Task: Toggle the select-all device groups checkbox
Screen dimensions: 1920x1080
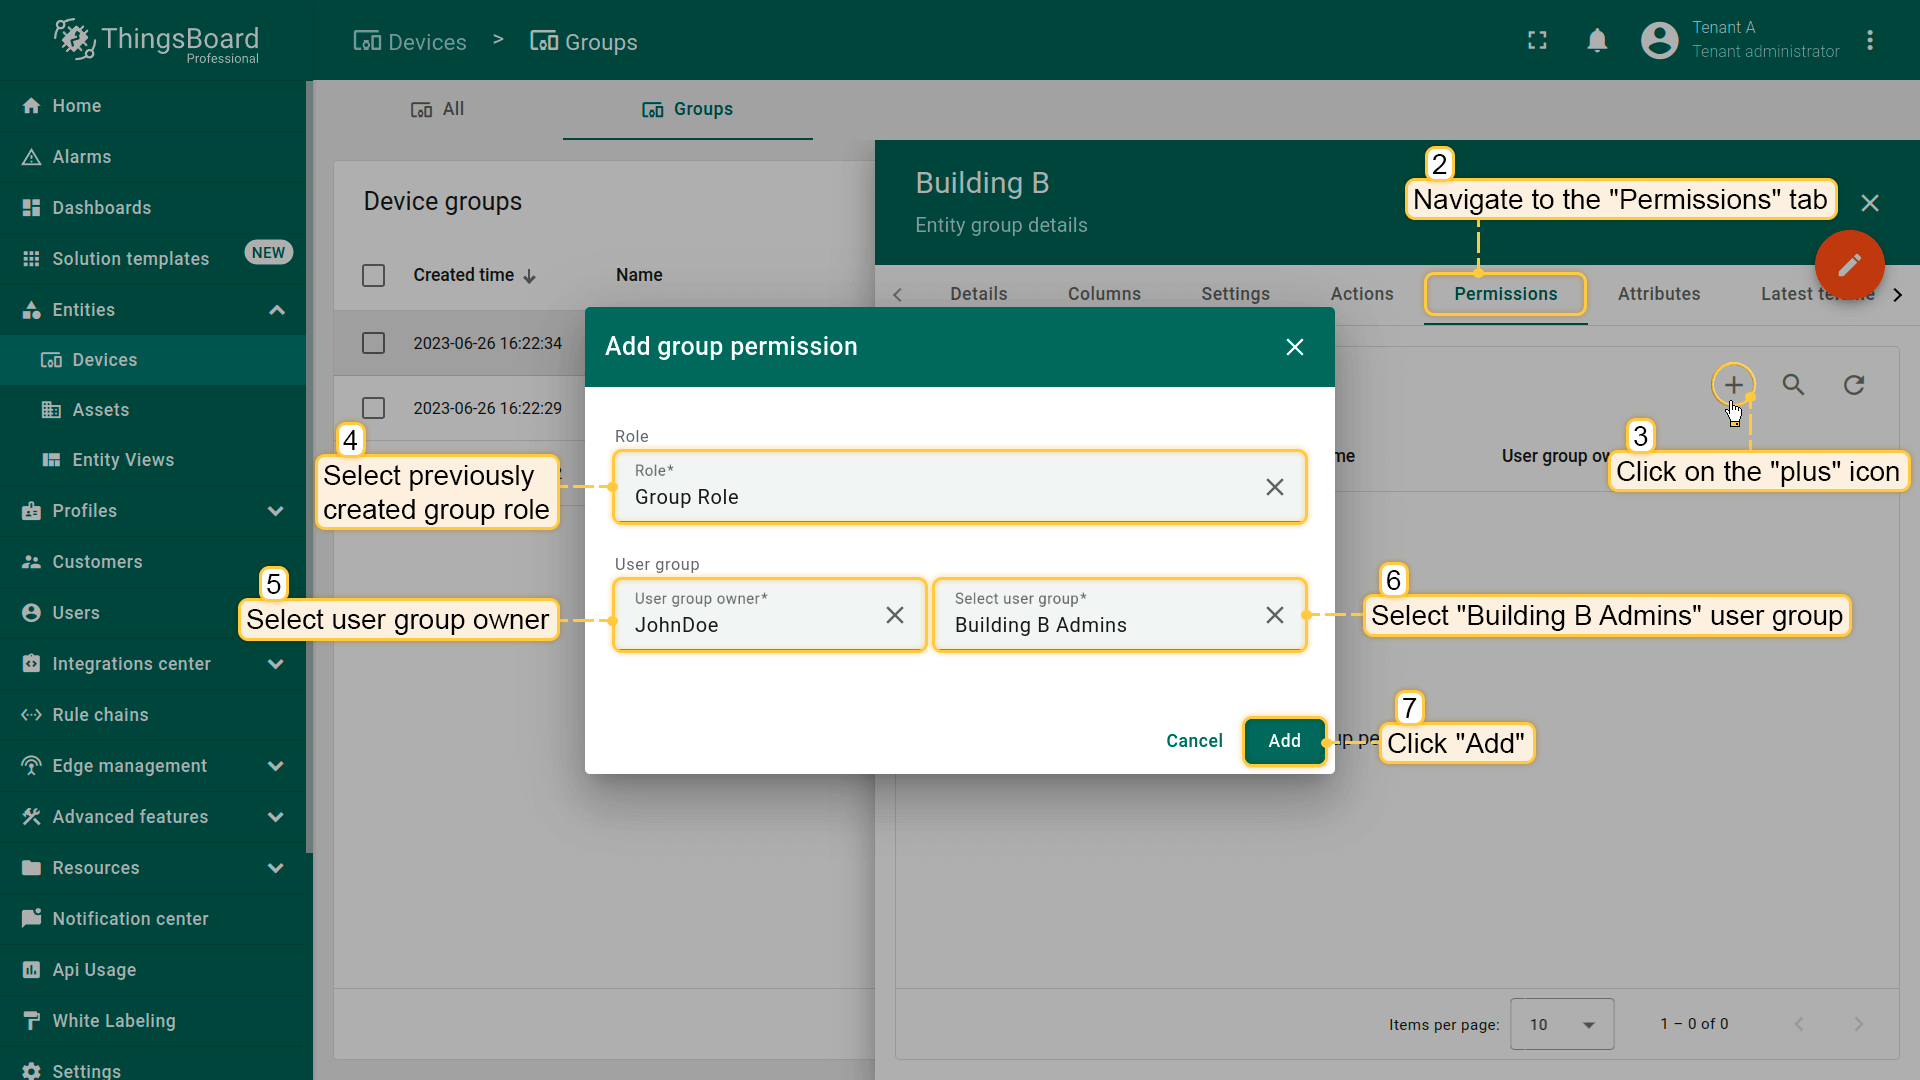Action: [373, 275]
